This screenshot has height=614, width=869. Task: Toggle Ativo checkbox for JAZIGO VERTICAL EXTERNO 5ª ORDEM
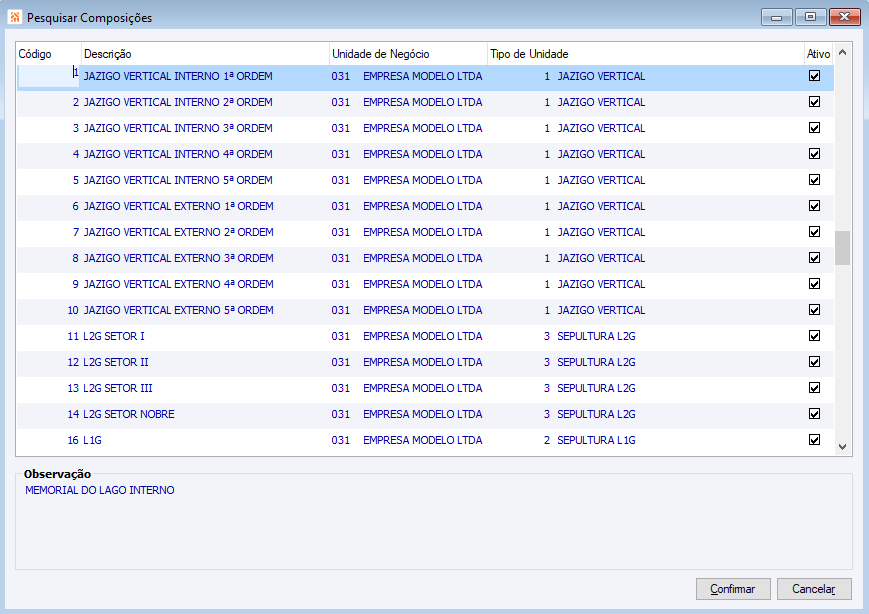point(814,310)
